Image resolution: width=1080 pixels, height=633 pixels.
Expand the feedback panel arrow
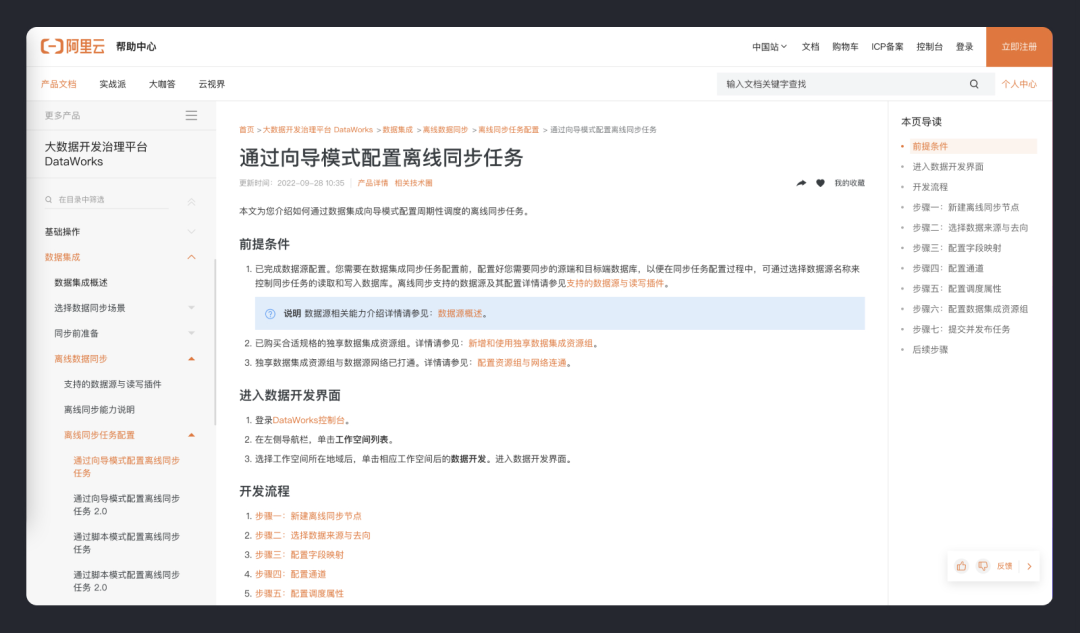click(1030, 566)
